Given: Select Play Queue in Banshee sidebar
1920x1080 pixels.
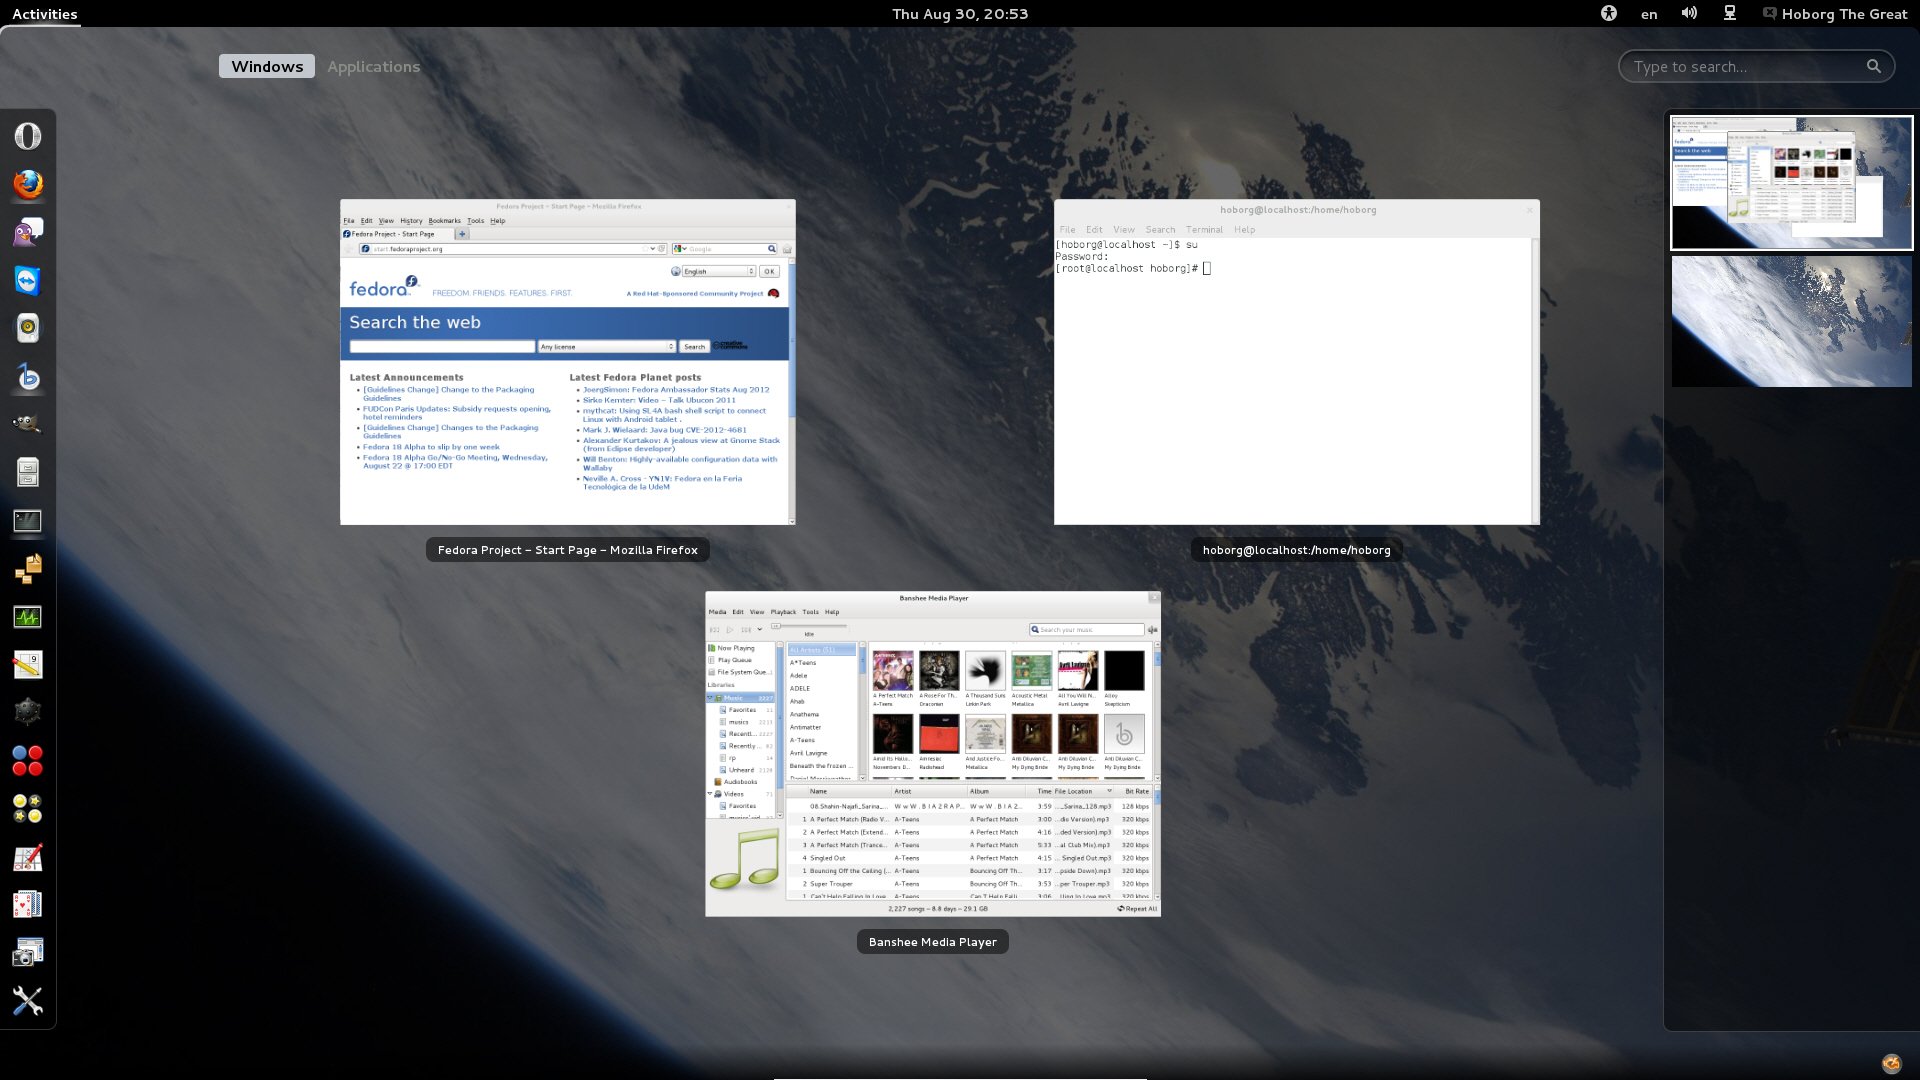Looking at the screenshot, I should click(734, 660).
